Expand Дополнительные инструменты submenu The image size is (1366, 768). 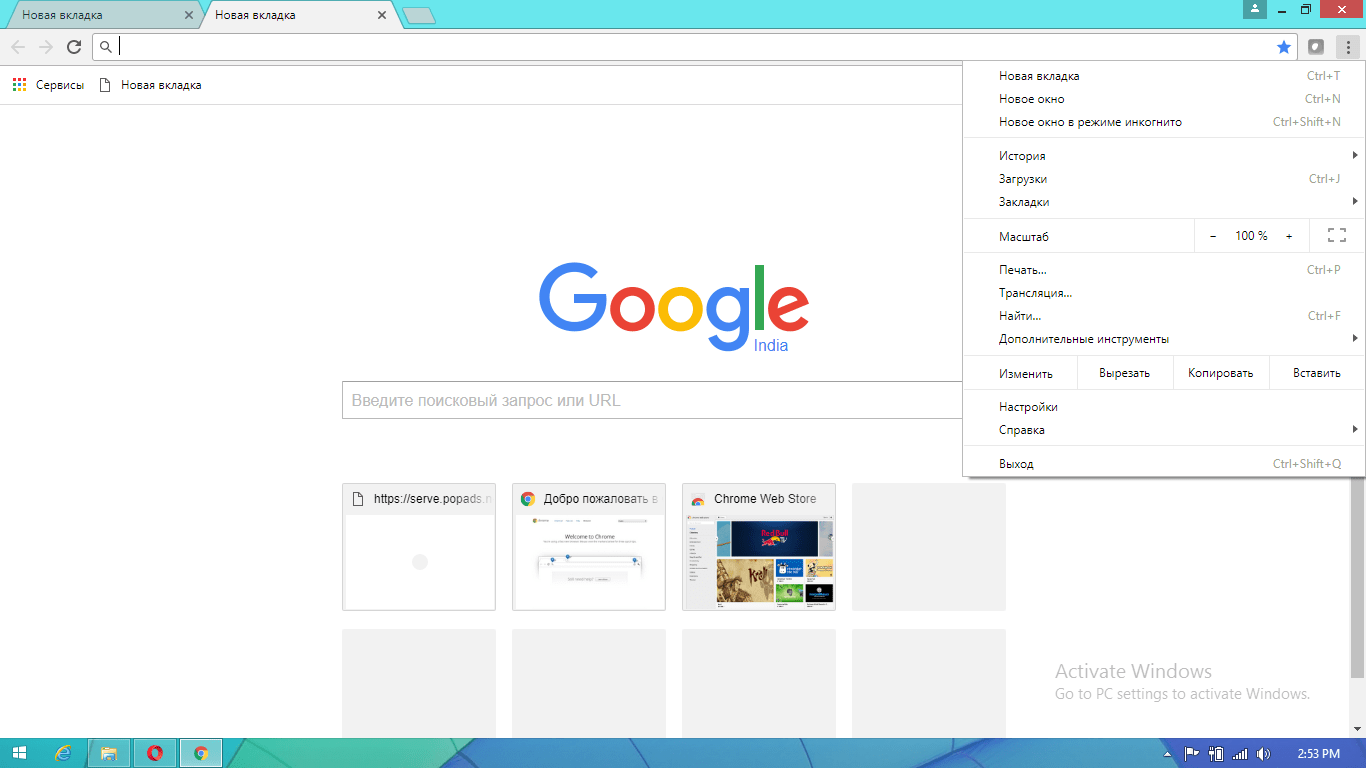click(x=1163, y=339)
